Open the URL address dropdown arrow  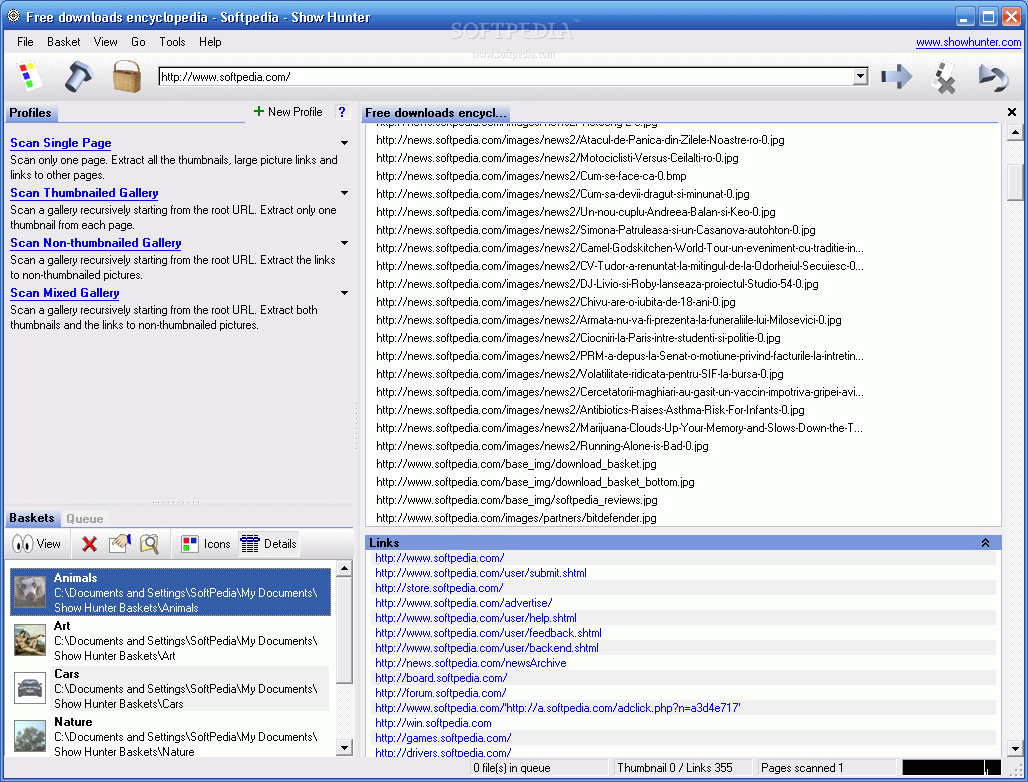pyautogui.click(x=860, y=77)
